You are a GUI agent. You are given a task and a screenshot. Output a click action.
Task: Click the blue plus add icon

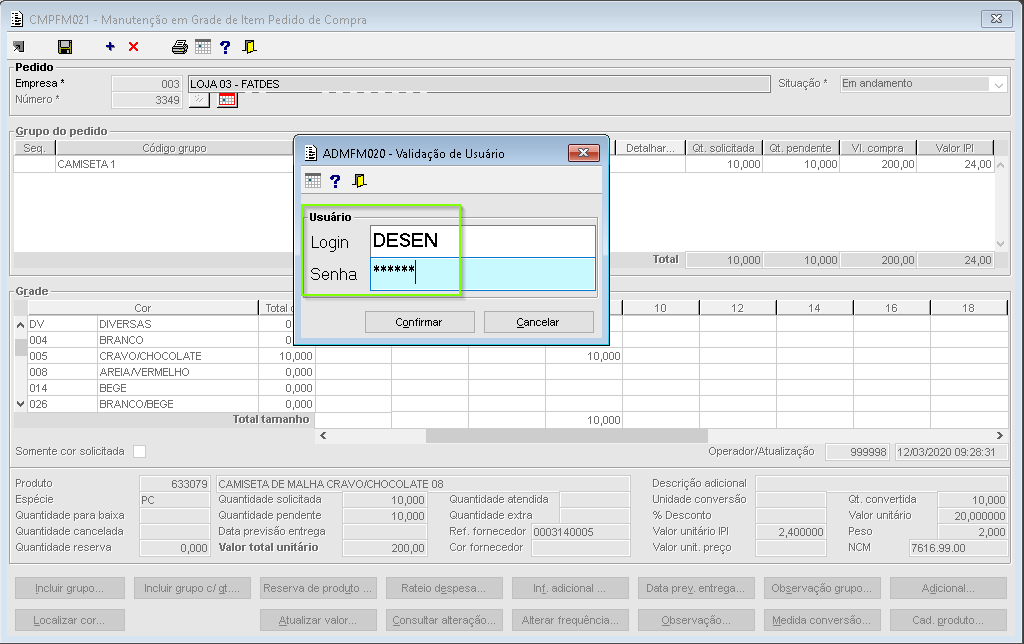point(110,47)
